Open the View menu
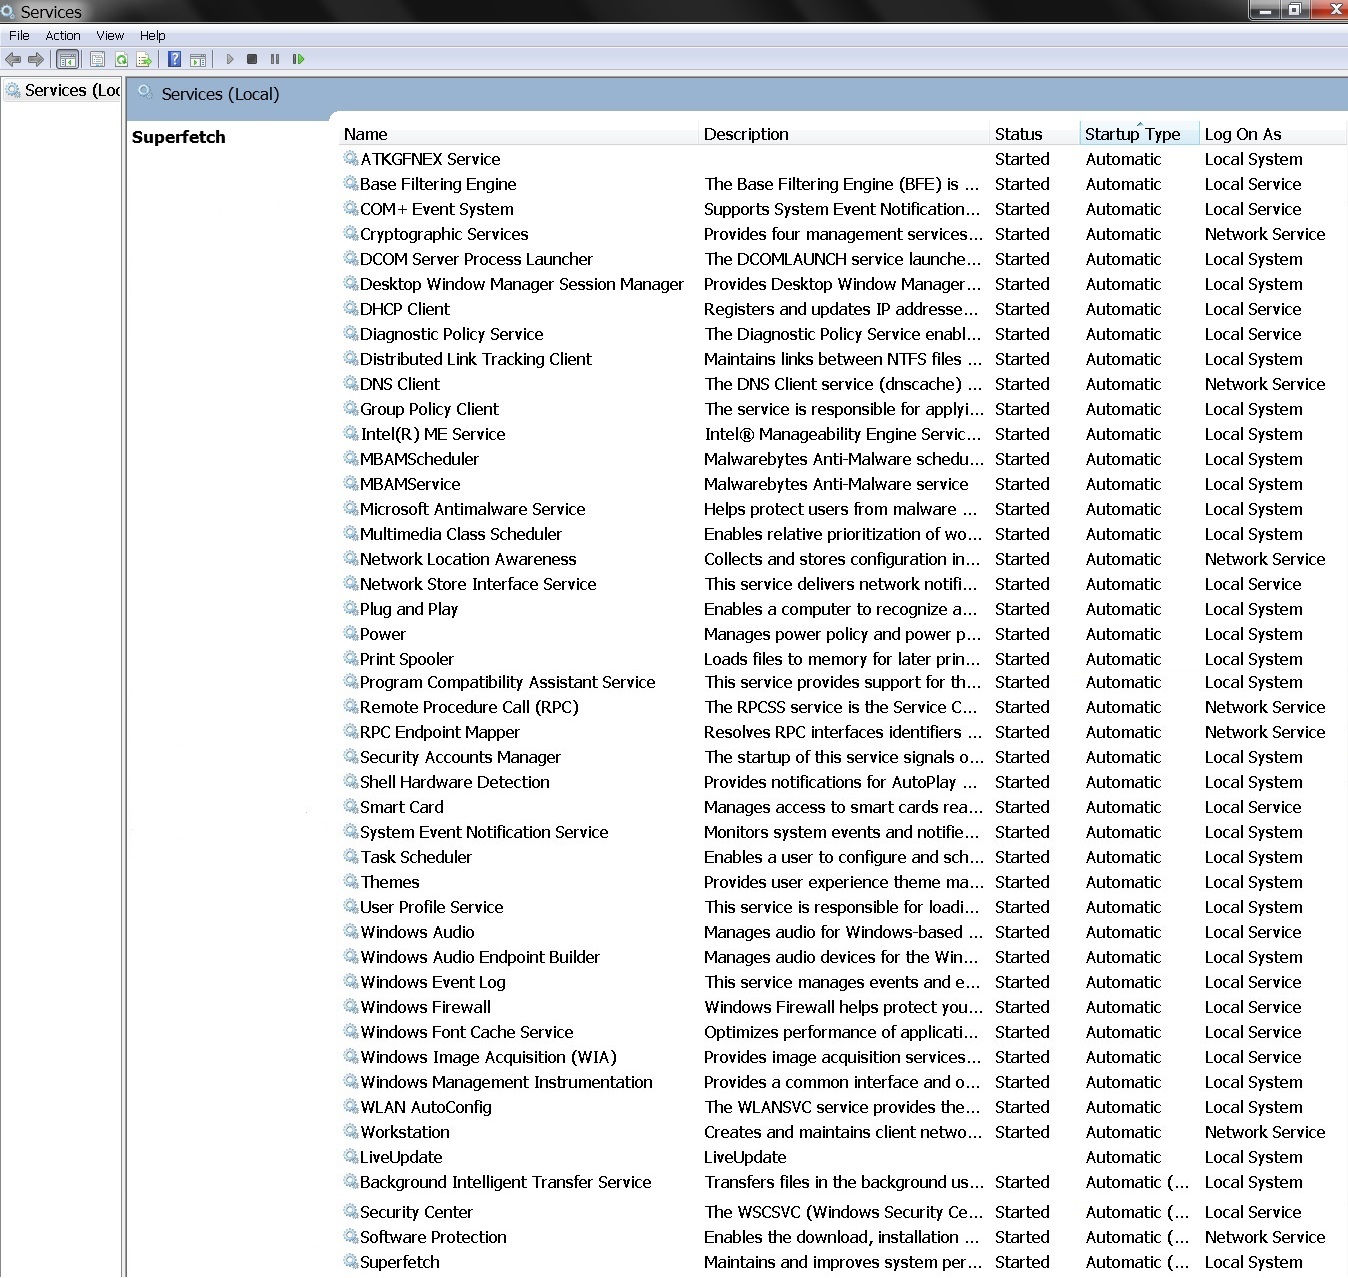Image resolution: width=1348 pixels, height=1278 pixels. point(110,35)
